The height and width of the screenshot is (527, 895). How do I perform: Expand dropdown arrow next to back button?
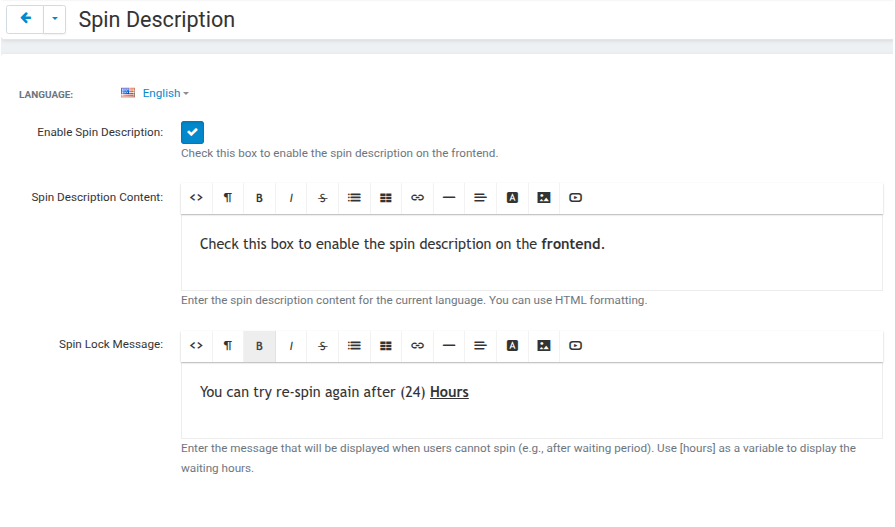pos(55,19)
